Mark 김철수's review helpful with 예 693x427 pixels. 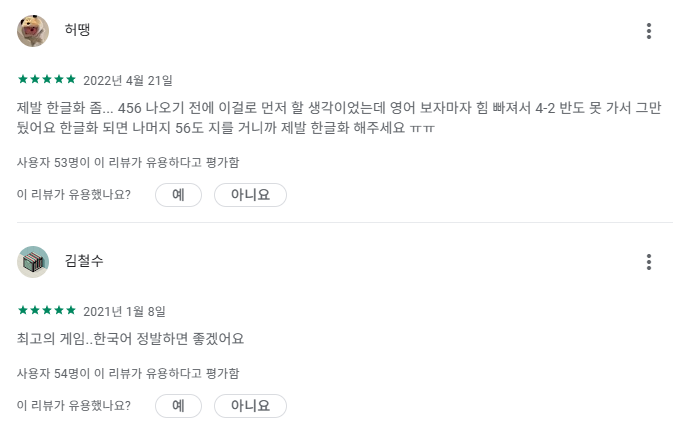tap(178, 405)
